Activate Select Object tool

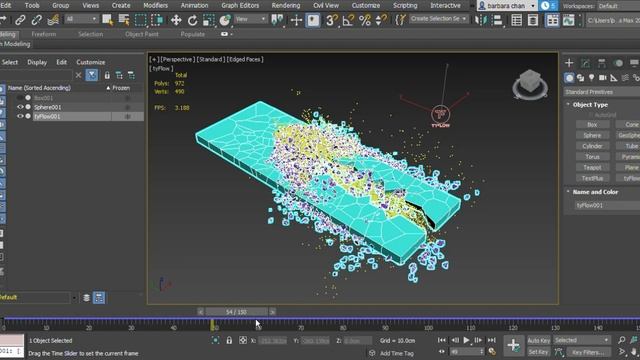coord(108,20)
